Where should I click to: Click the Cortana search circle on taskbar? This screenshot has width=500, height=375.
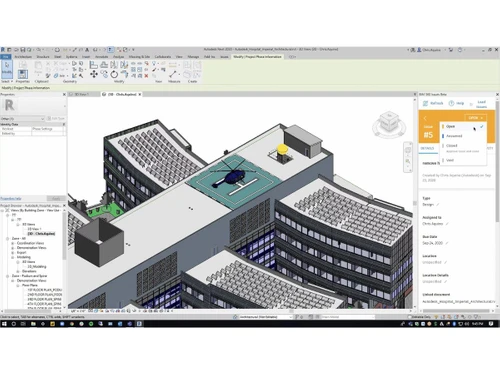(14, 324)
